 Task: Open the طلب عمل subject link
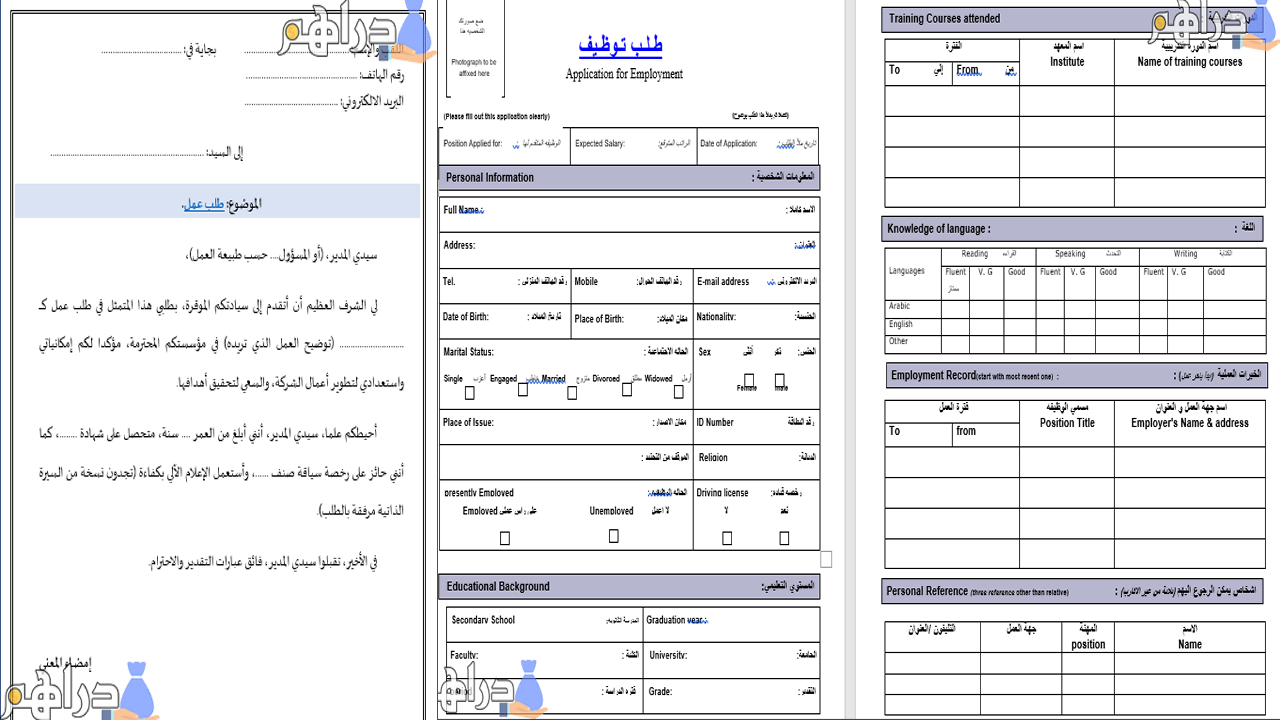click(204, 204)
